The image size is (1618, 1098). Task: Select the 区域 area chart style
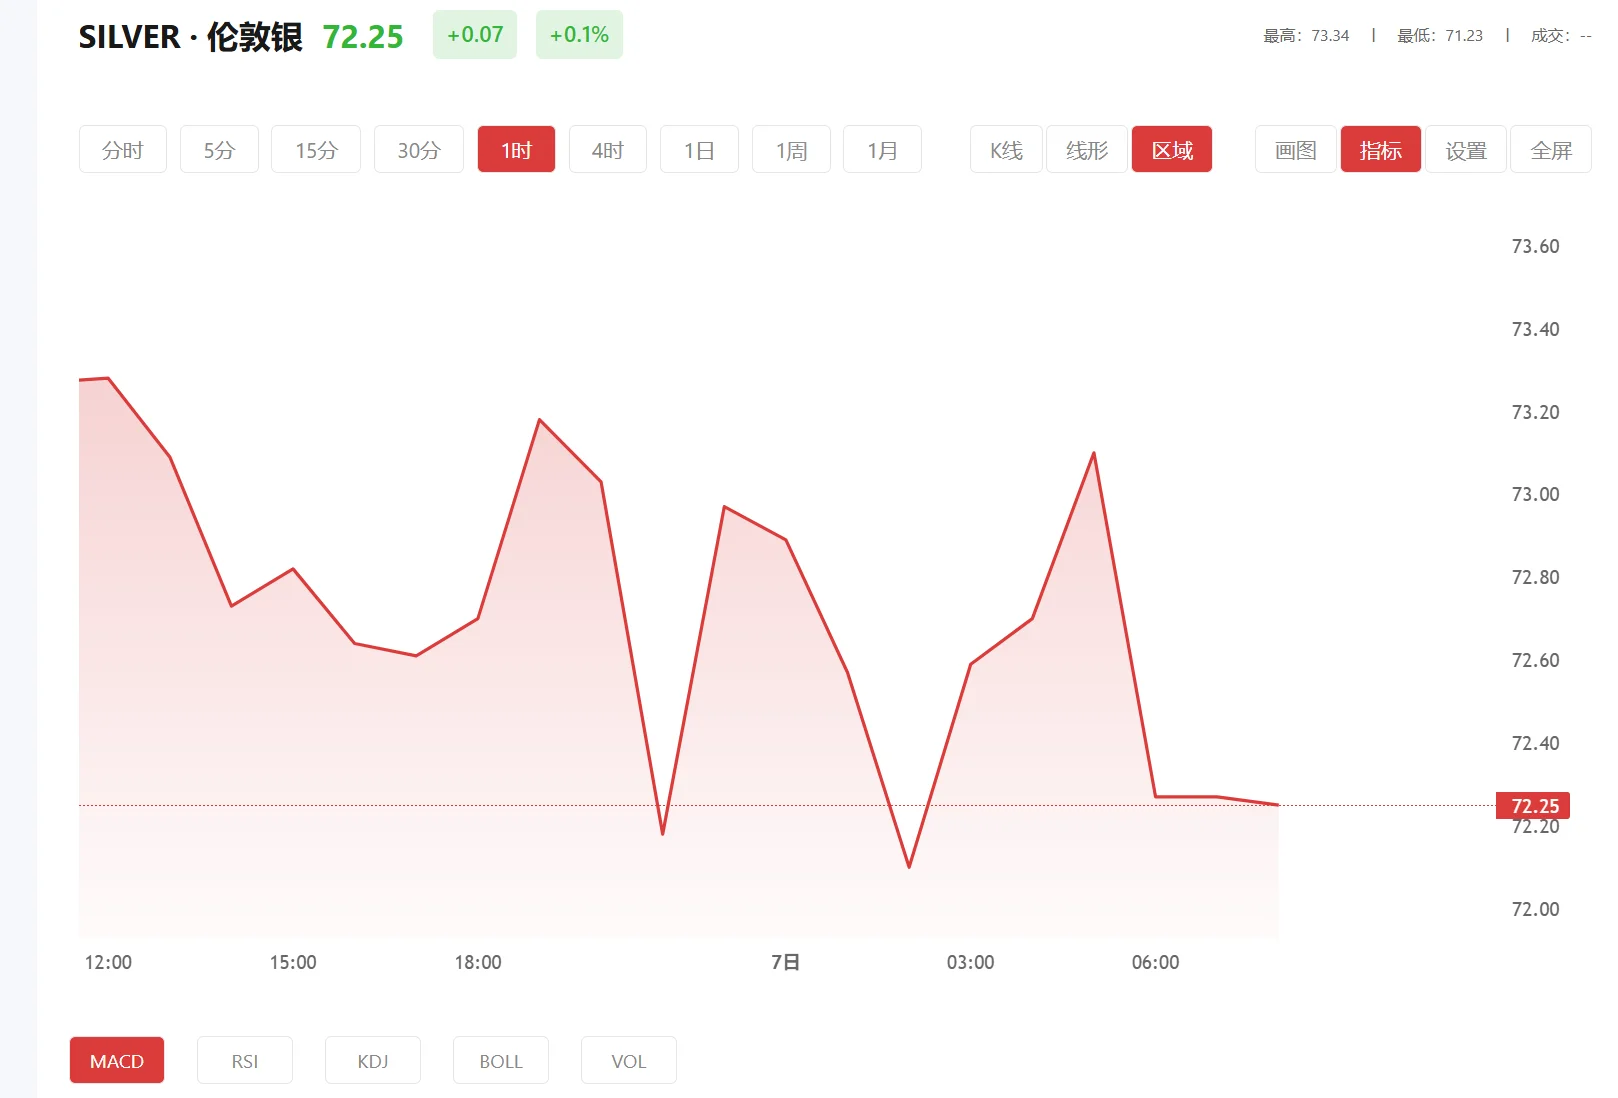[1171, 149]
